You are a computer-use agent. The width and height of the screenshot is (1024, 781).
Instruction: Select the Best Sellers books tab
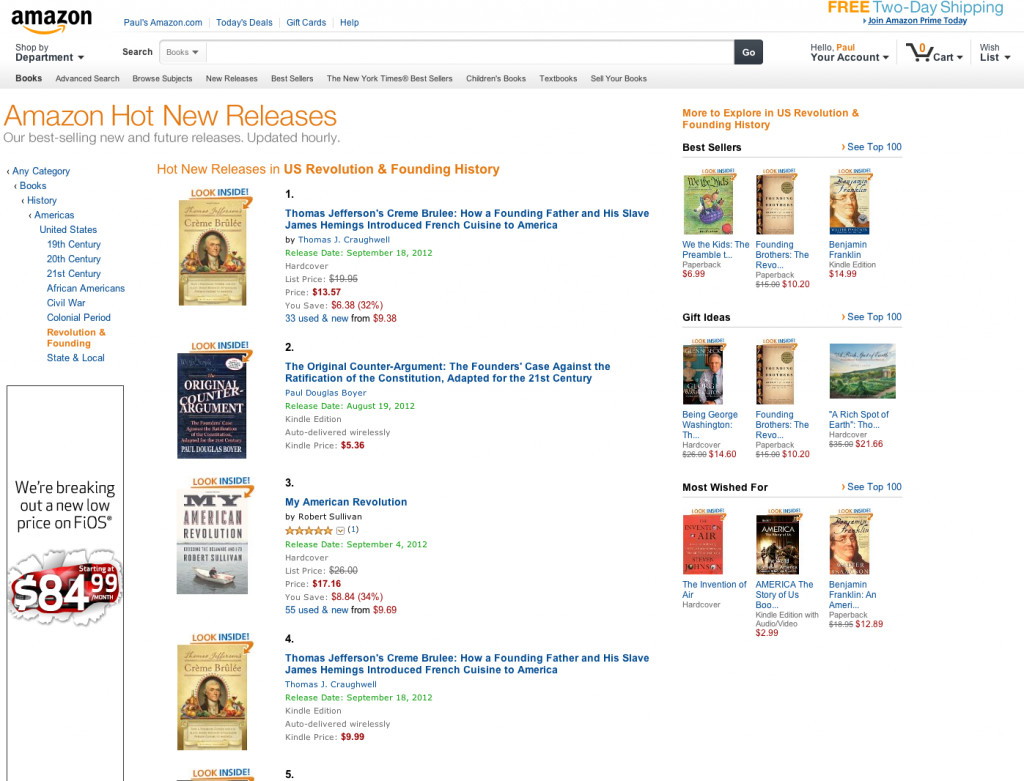[x=292, y=78]
